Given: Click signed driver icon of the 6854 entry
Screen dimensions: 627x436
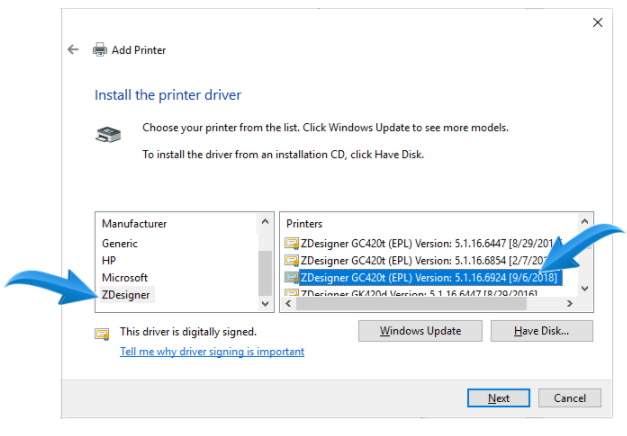Looking at the screenshot, I should [x=292, y=260].
